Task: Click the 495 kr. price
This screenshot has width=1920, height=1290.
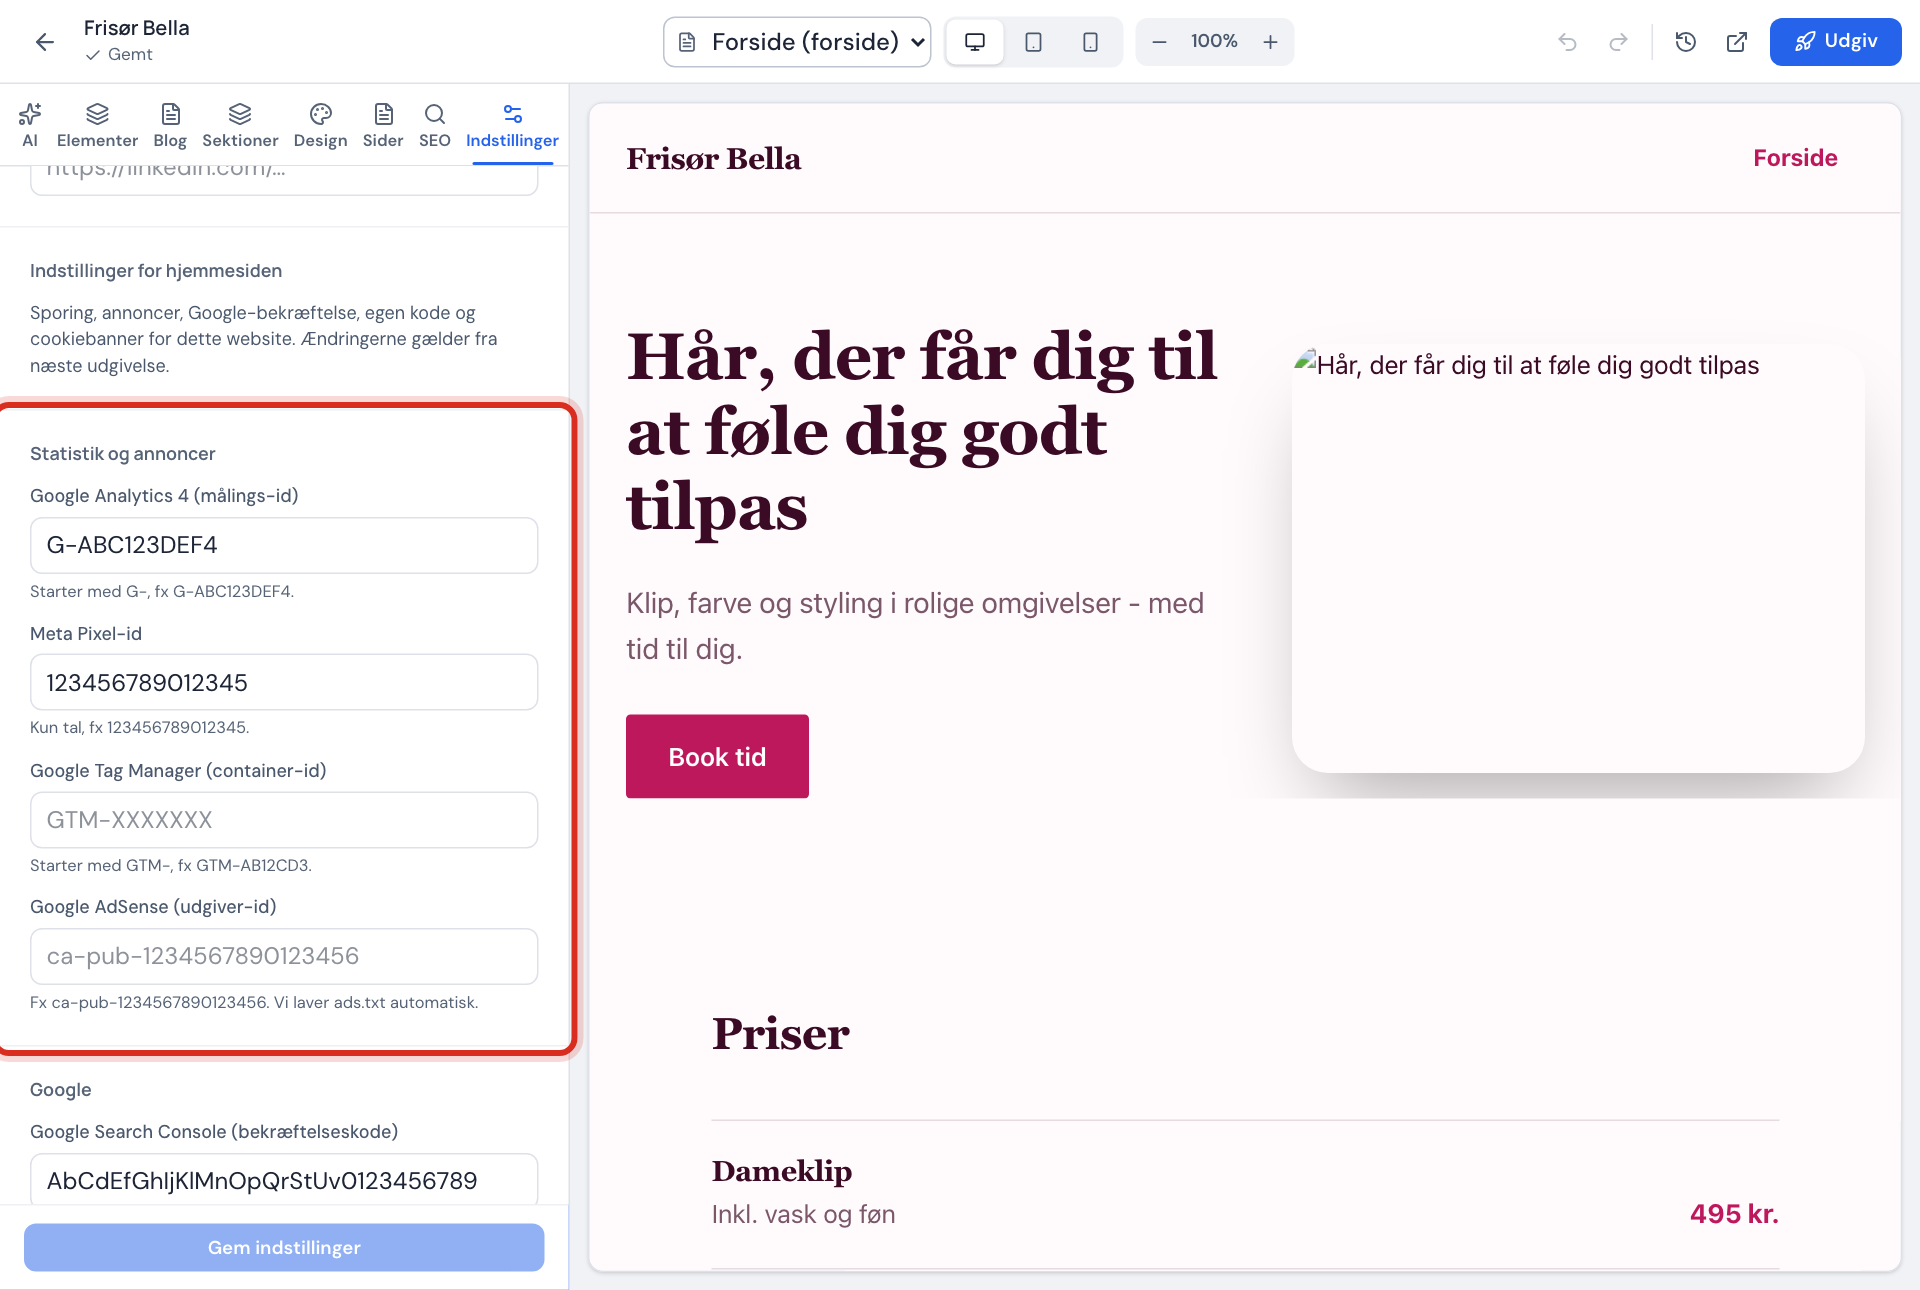Action: [x=1734, y=1214]
